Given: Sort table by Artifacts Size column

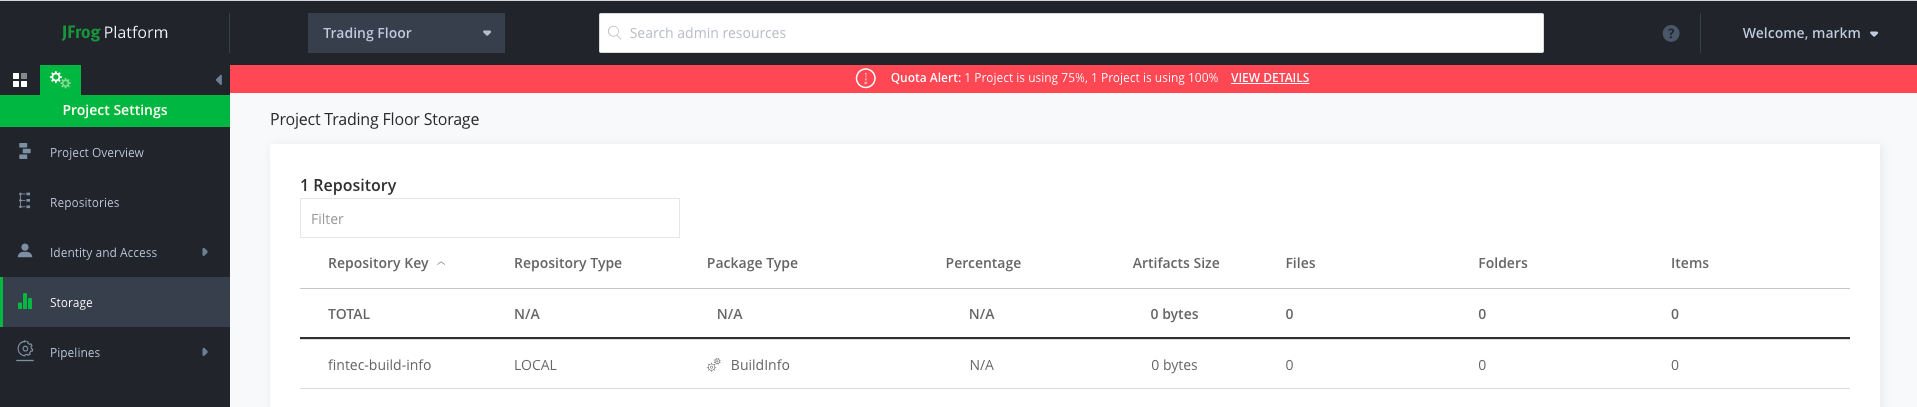Looking at the screenshot, I should coord(1175,263).
